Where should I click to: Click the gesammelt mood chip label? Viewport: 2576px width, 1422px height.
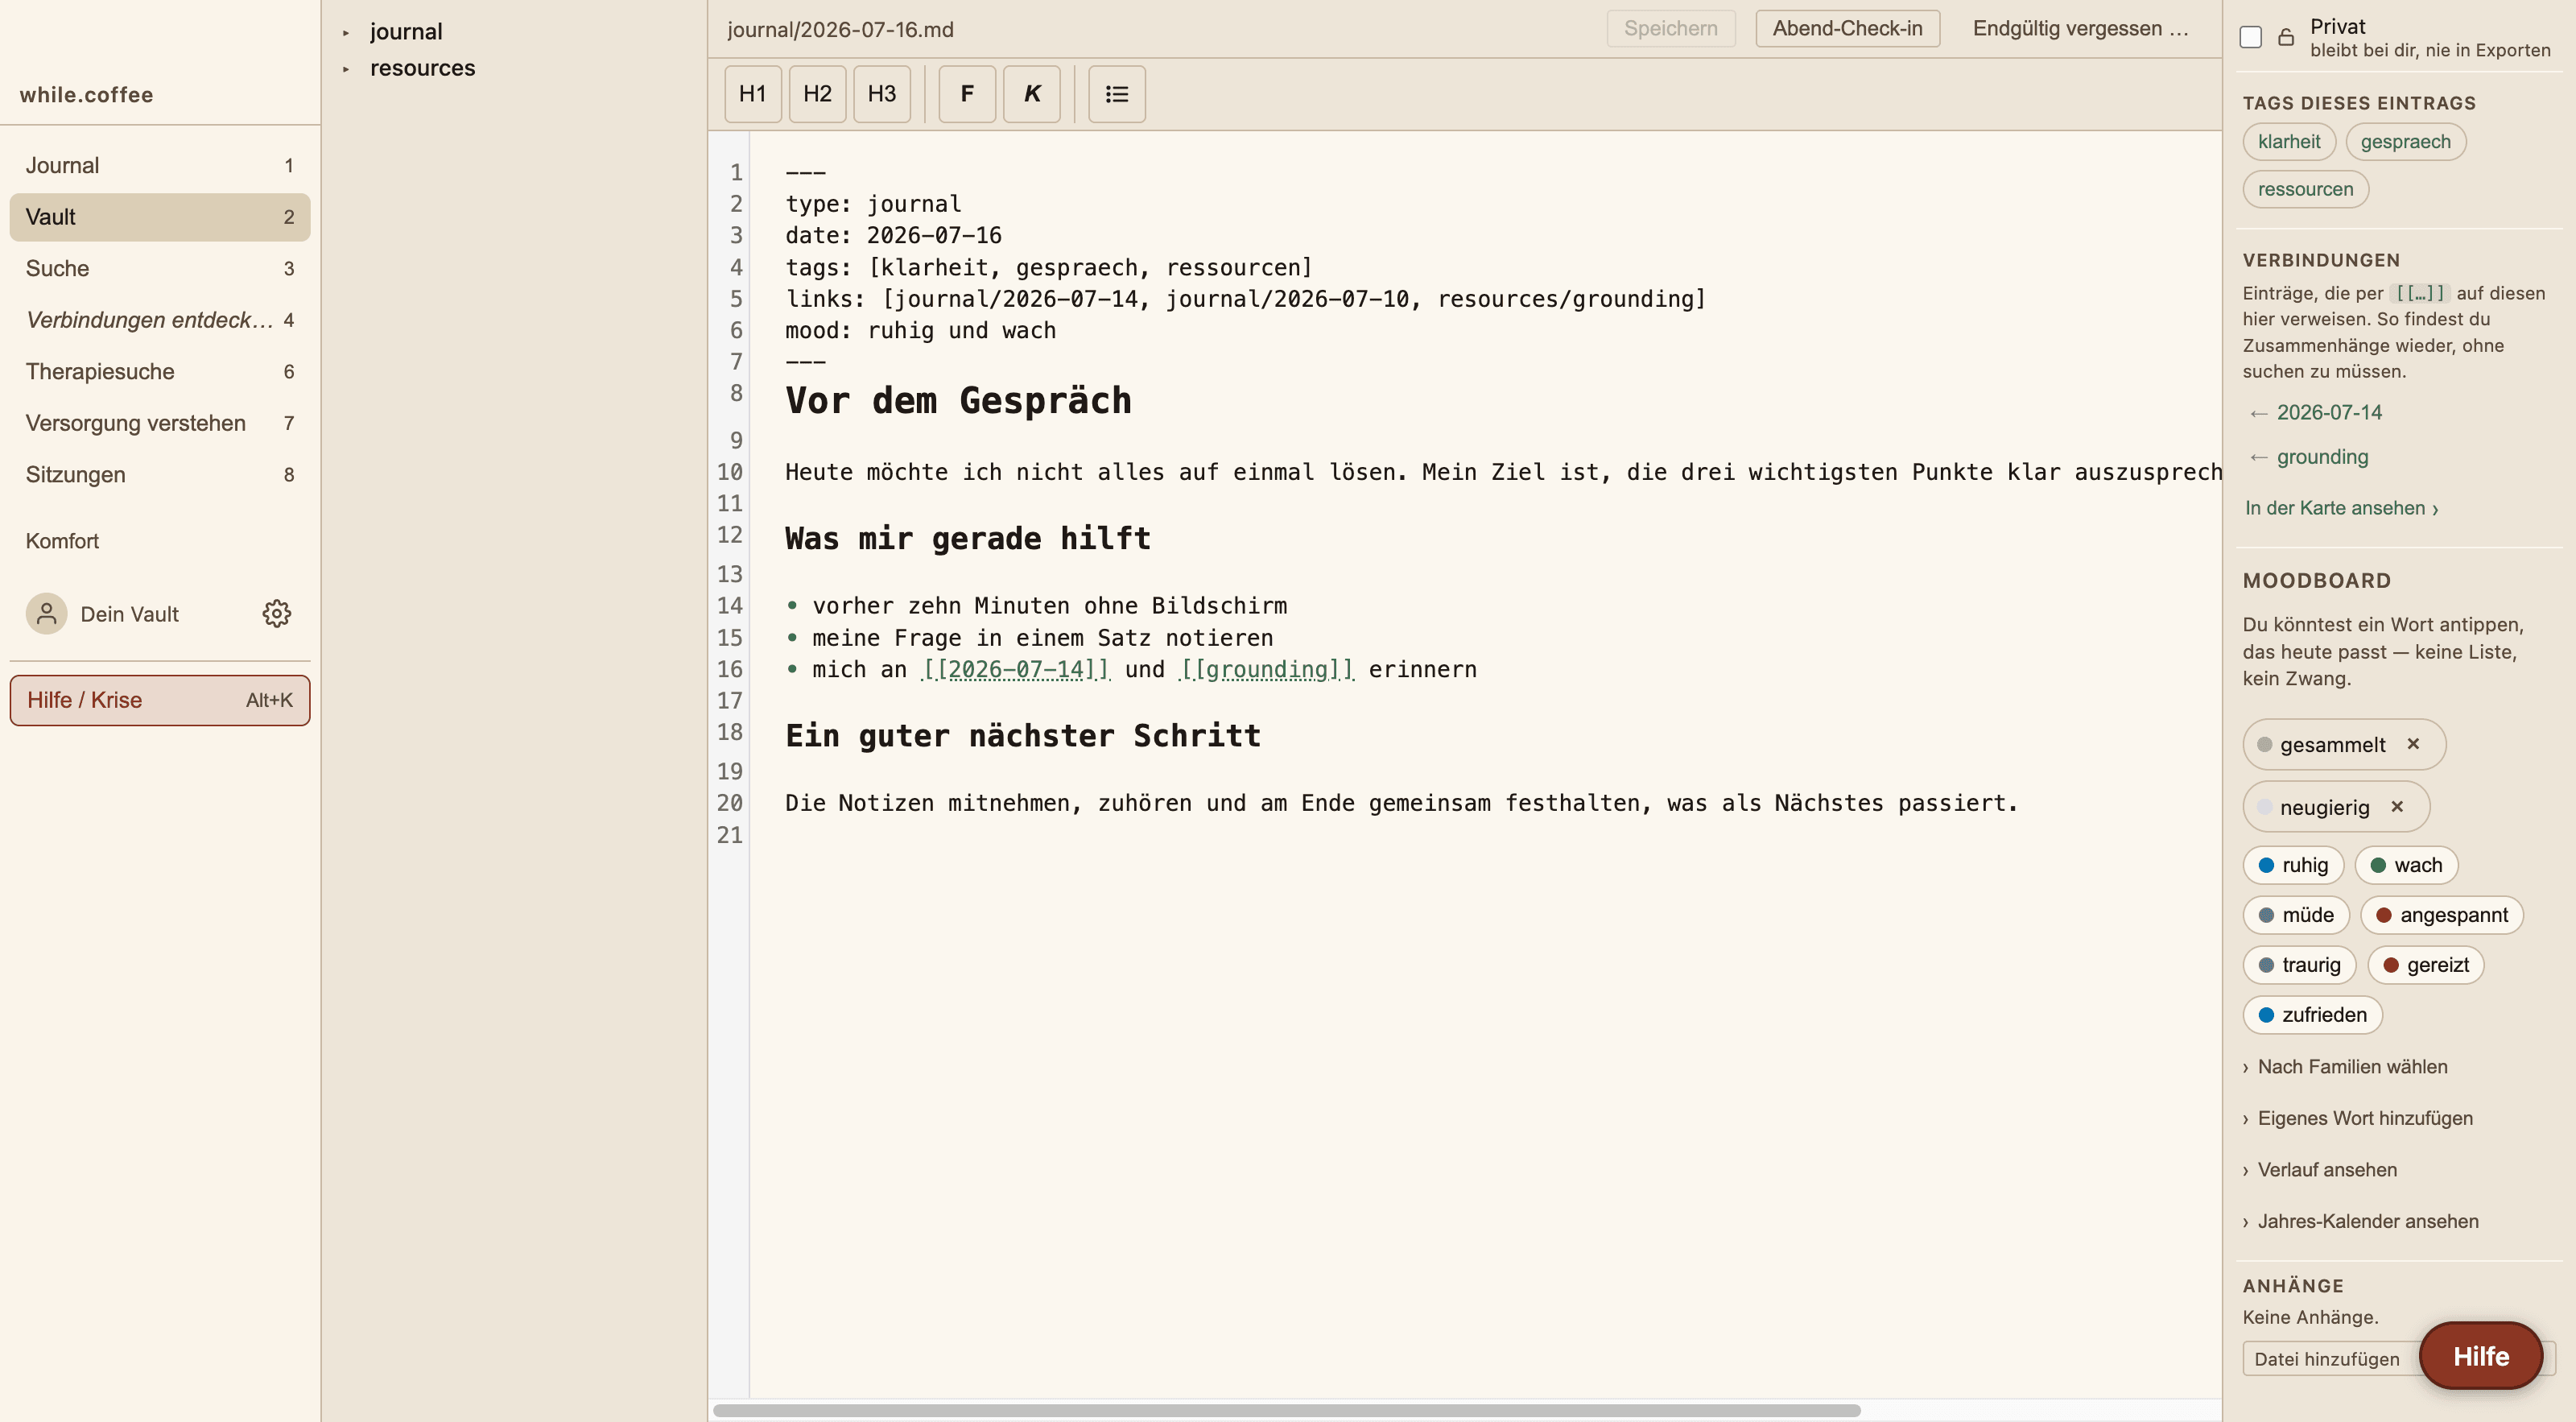pyautogui.click(x=2332, y=745)
